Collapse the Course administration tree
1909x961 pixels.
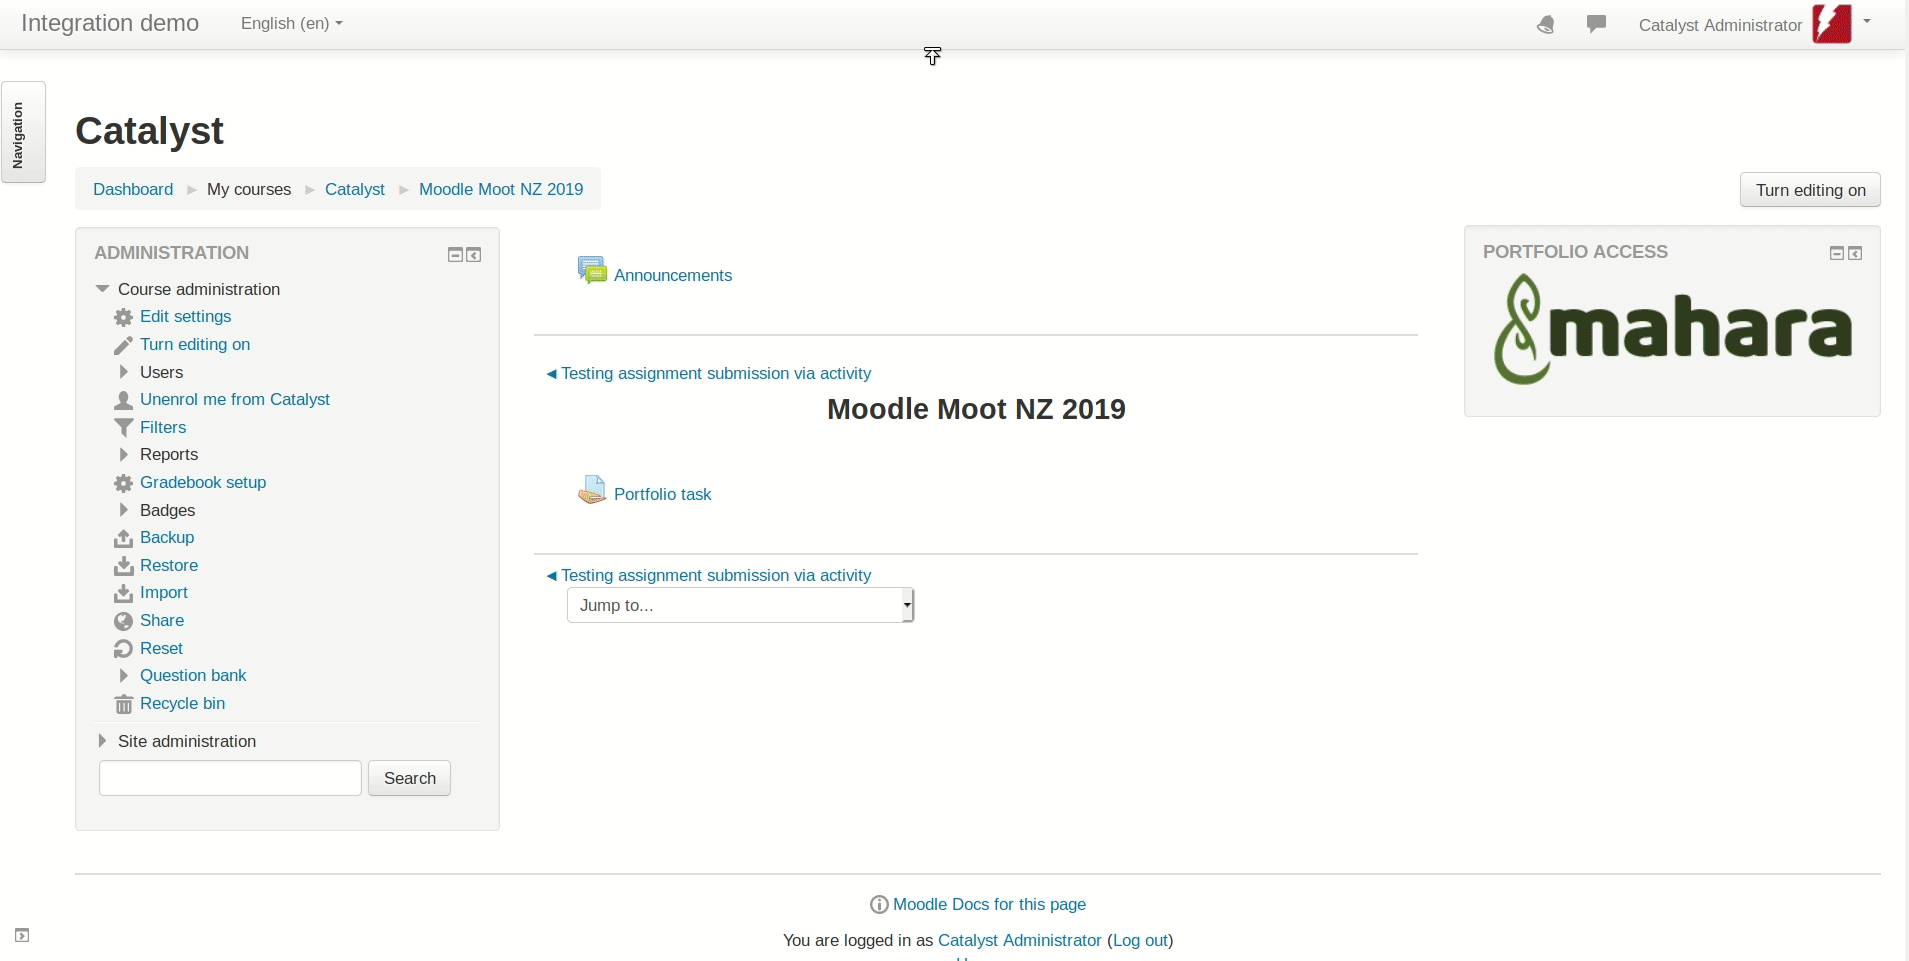pyautogui.click(x=102, y=289)
